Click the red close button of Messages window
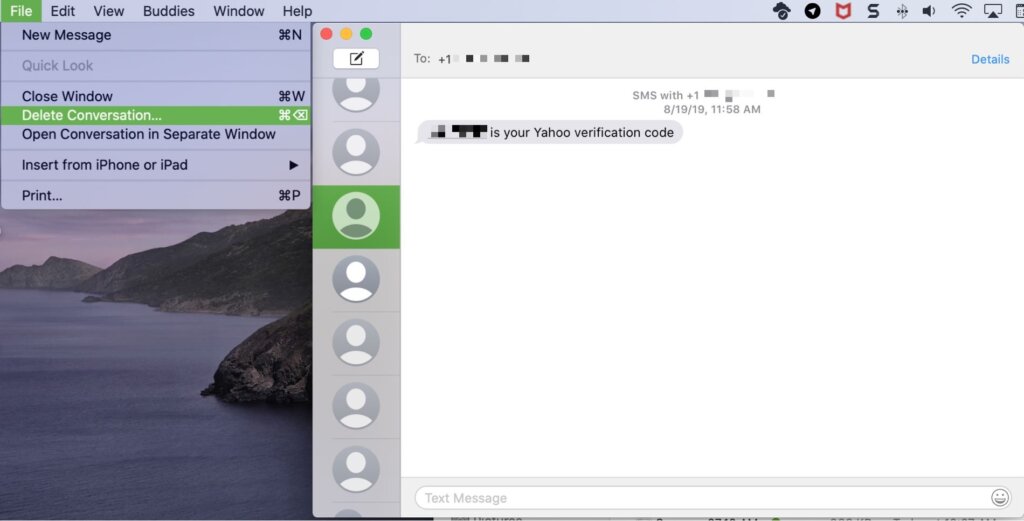Image resolution: width=1024 pixels, height=521 pixels. point(327,33)
